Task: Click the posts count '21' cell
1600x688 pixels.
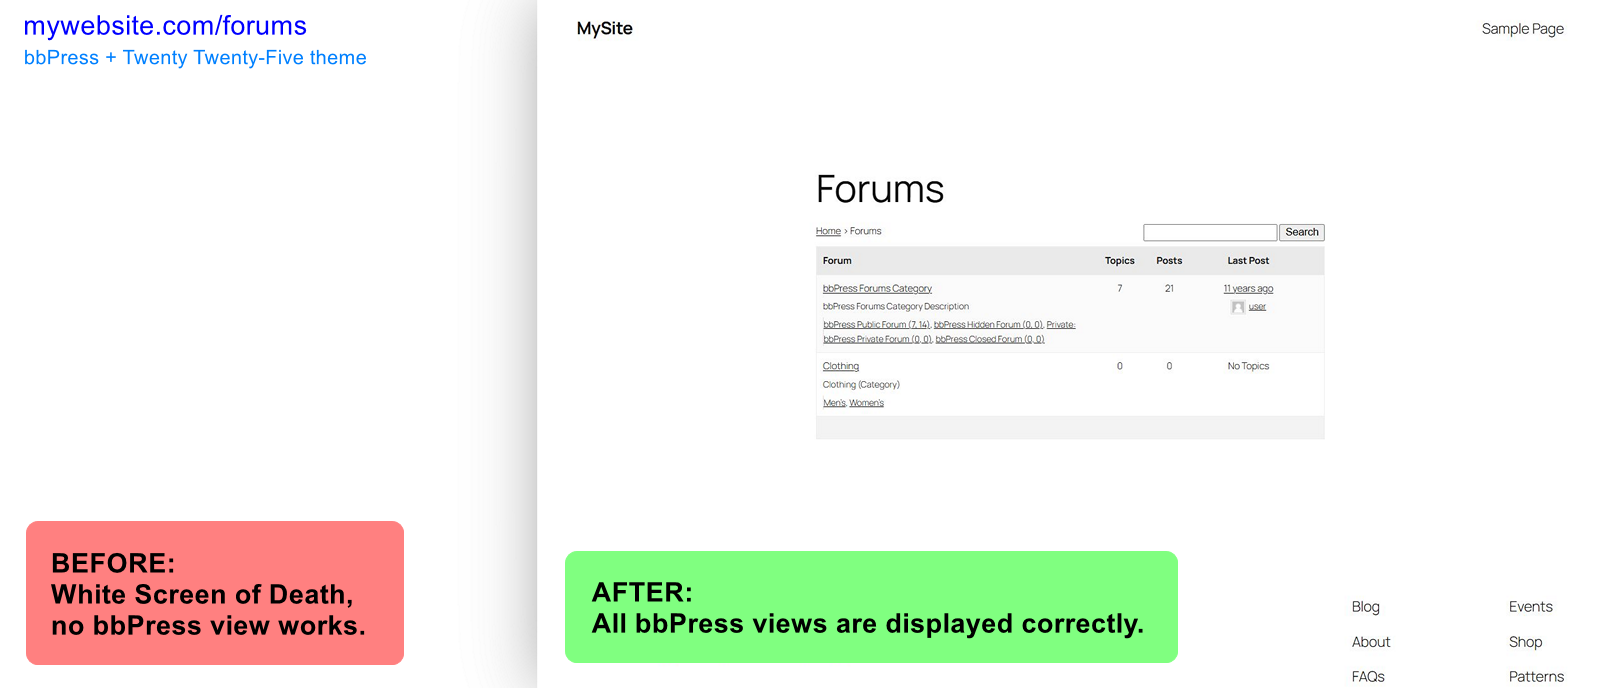Action: pos(1169,288)
